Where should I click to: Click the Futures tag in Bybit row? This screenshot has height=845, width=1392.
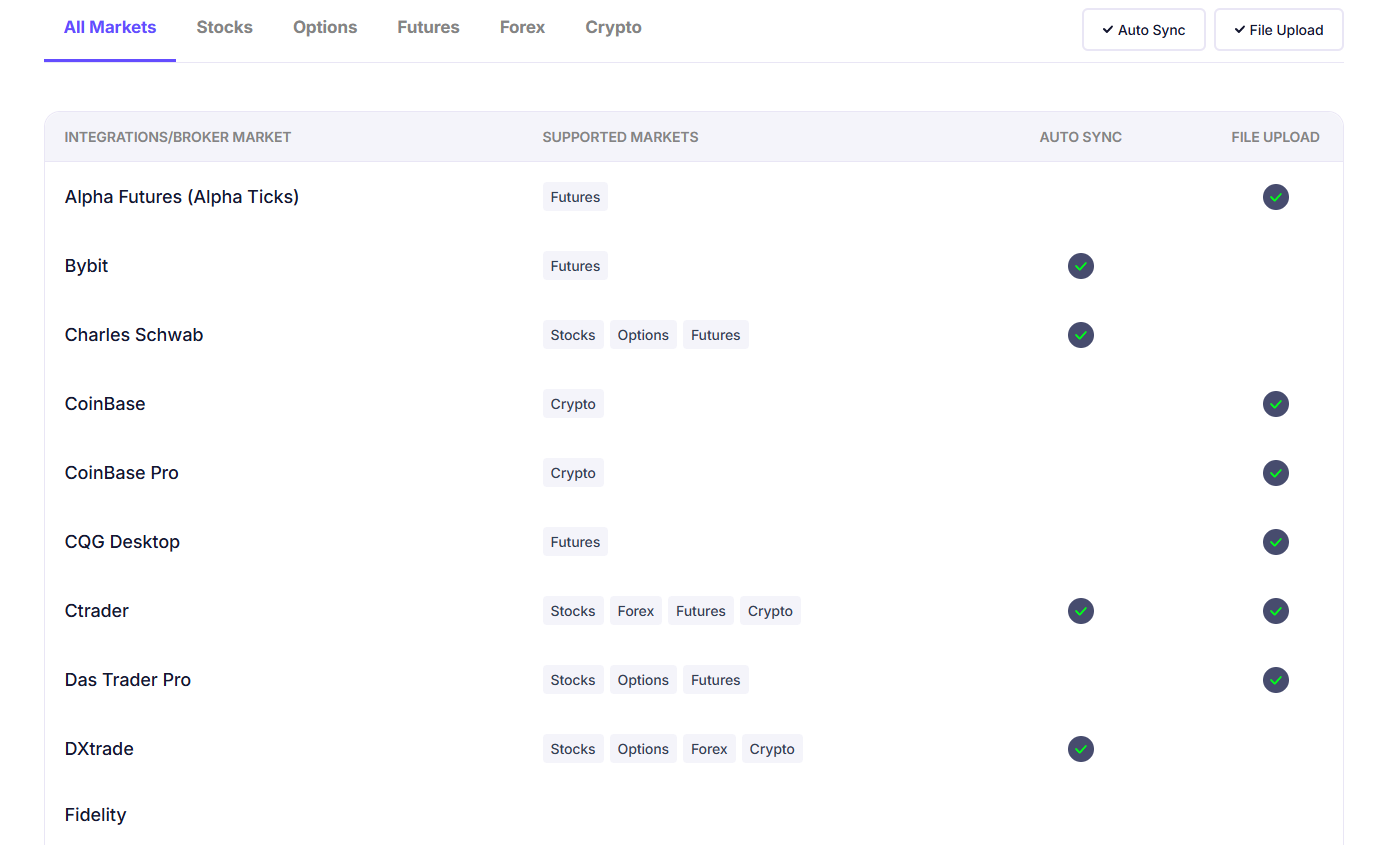pyautogui.click(x=575, y=266)
